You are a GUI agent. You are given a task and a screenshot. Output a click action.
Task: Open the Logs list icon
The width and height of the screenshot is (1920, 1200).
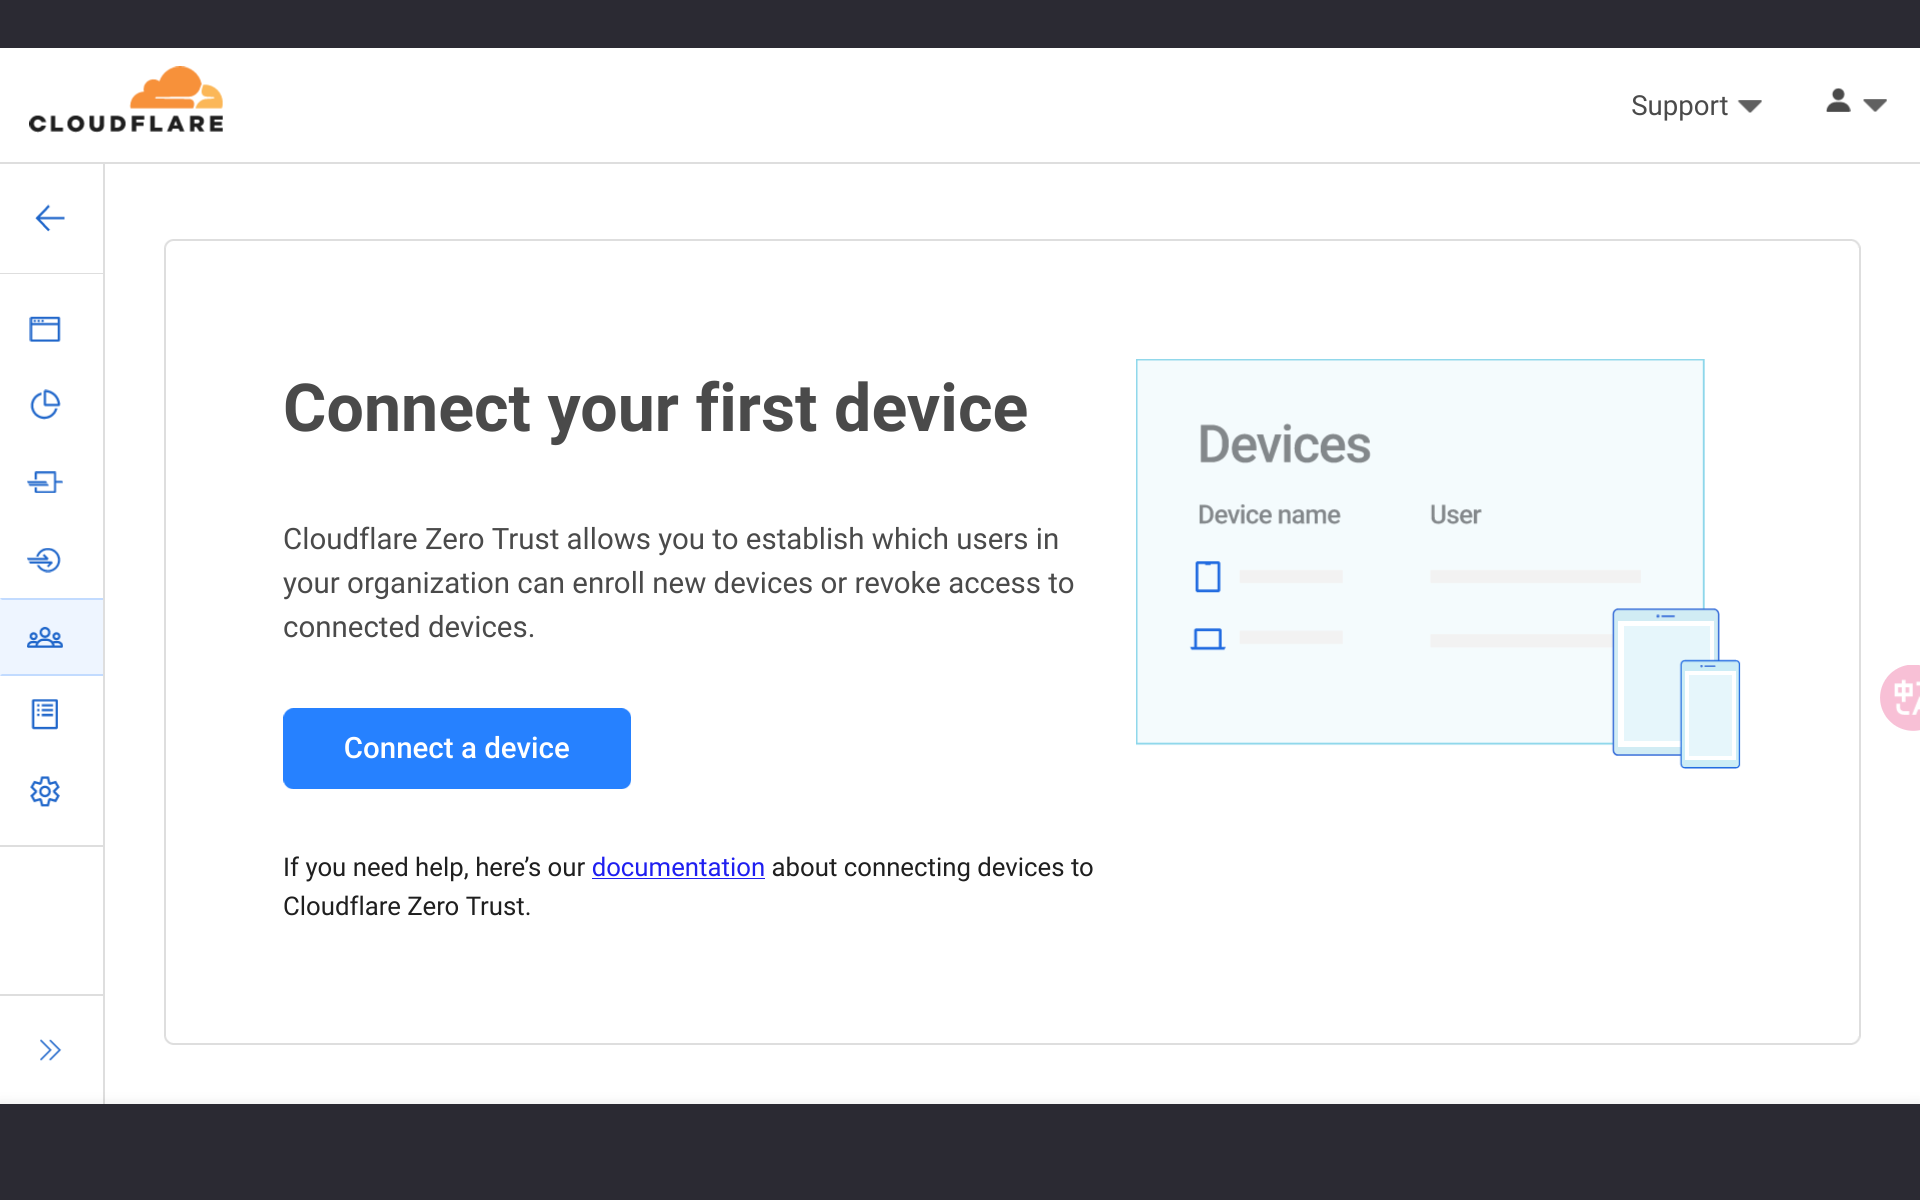[45, 714]
